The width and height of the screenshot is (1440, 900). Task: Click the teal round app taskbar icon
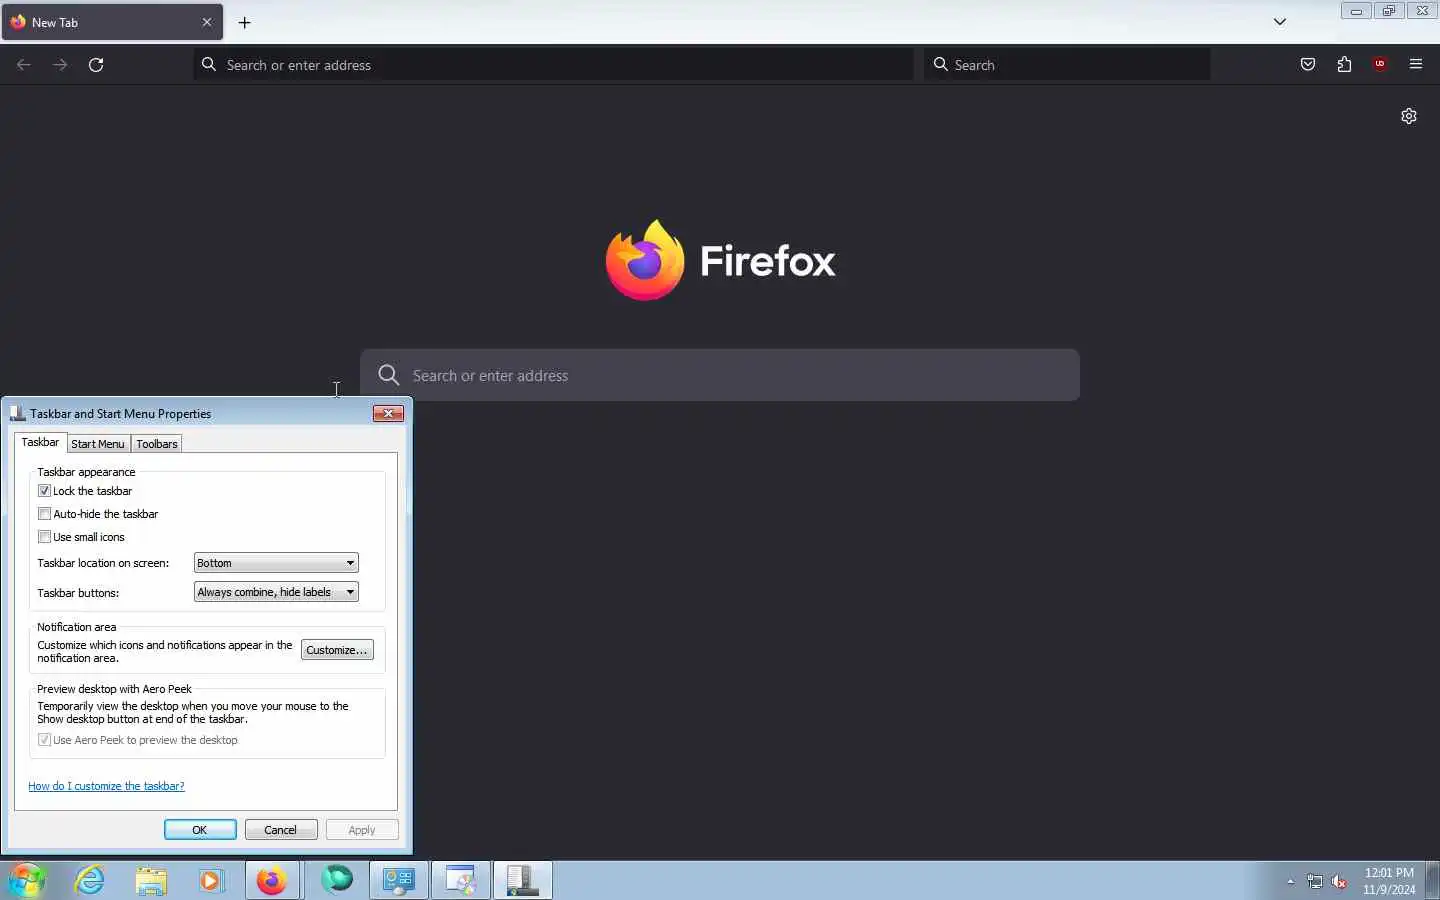(337, 880)
